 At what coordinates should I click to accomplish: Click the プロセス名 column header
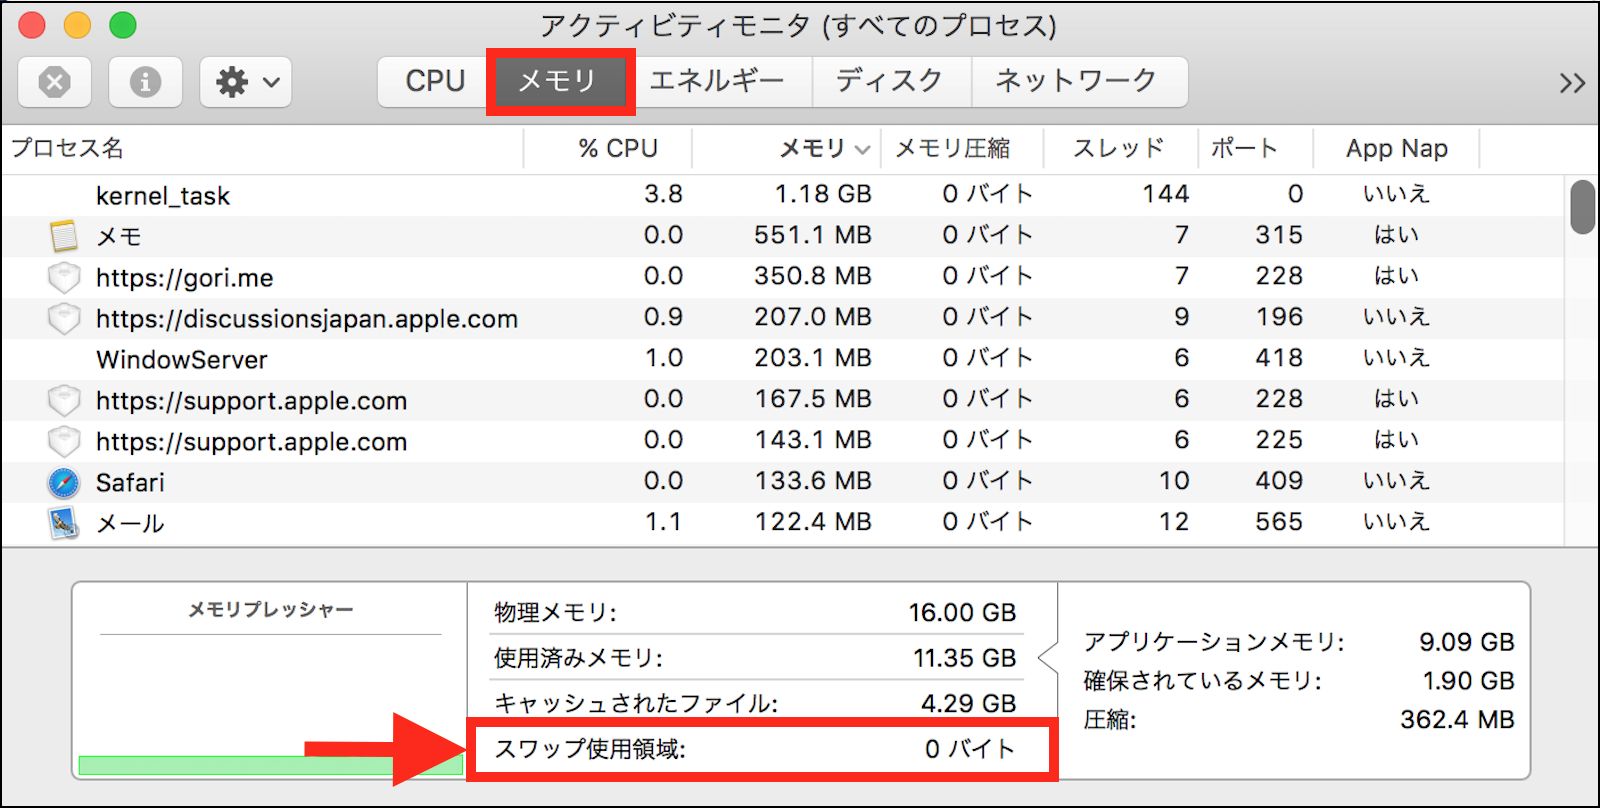68,149
